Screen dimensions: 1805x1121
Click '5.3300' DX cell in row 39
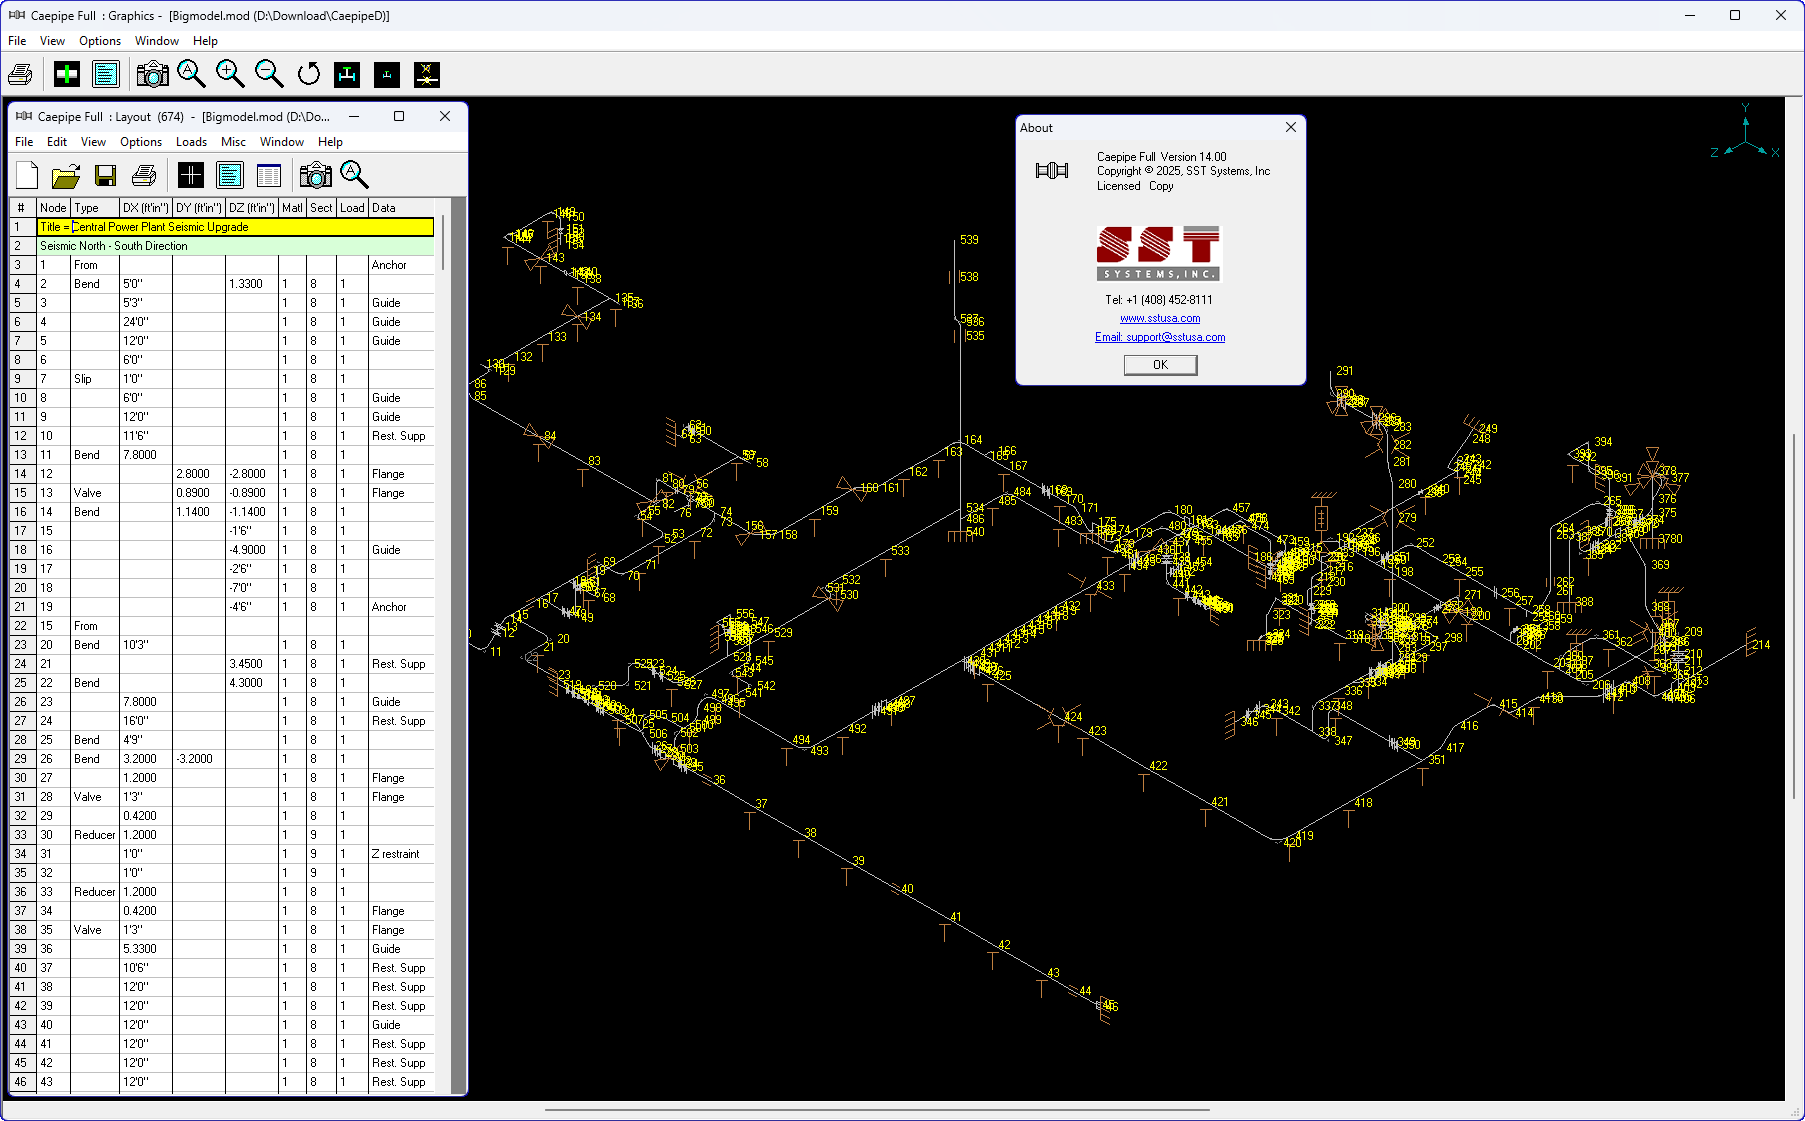tap(145, 949)
